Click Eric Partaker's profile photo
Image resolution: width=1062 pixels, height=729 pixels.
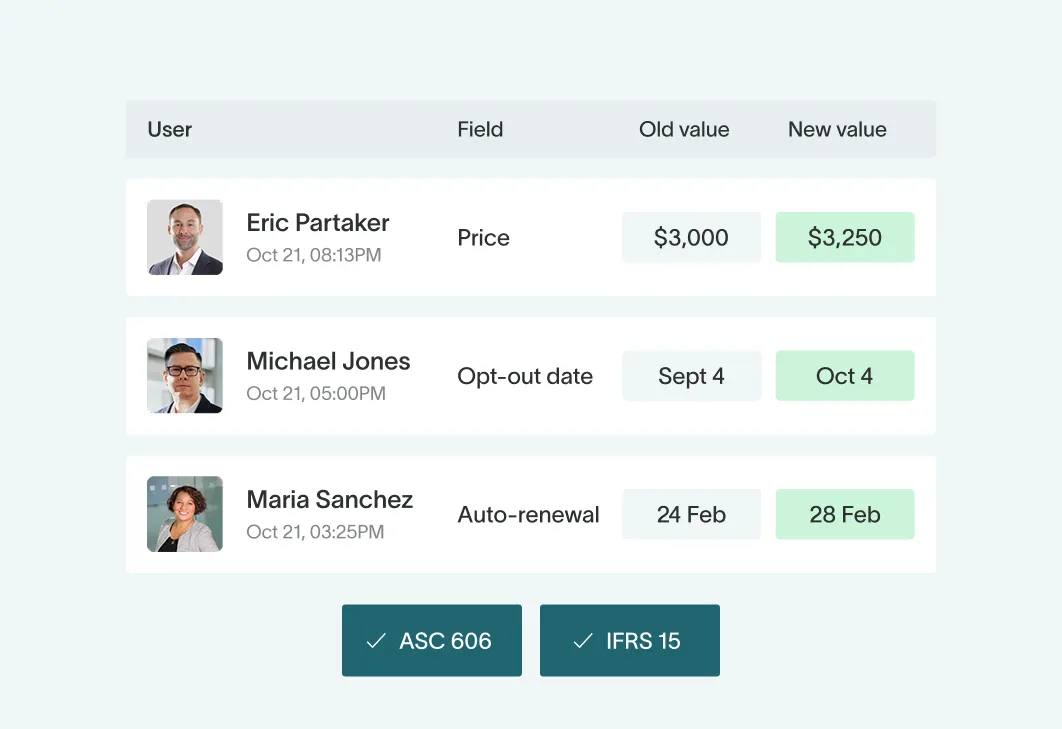[185, 237]
